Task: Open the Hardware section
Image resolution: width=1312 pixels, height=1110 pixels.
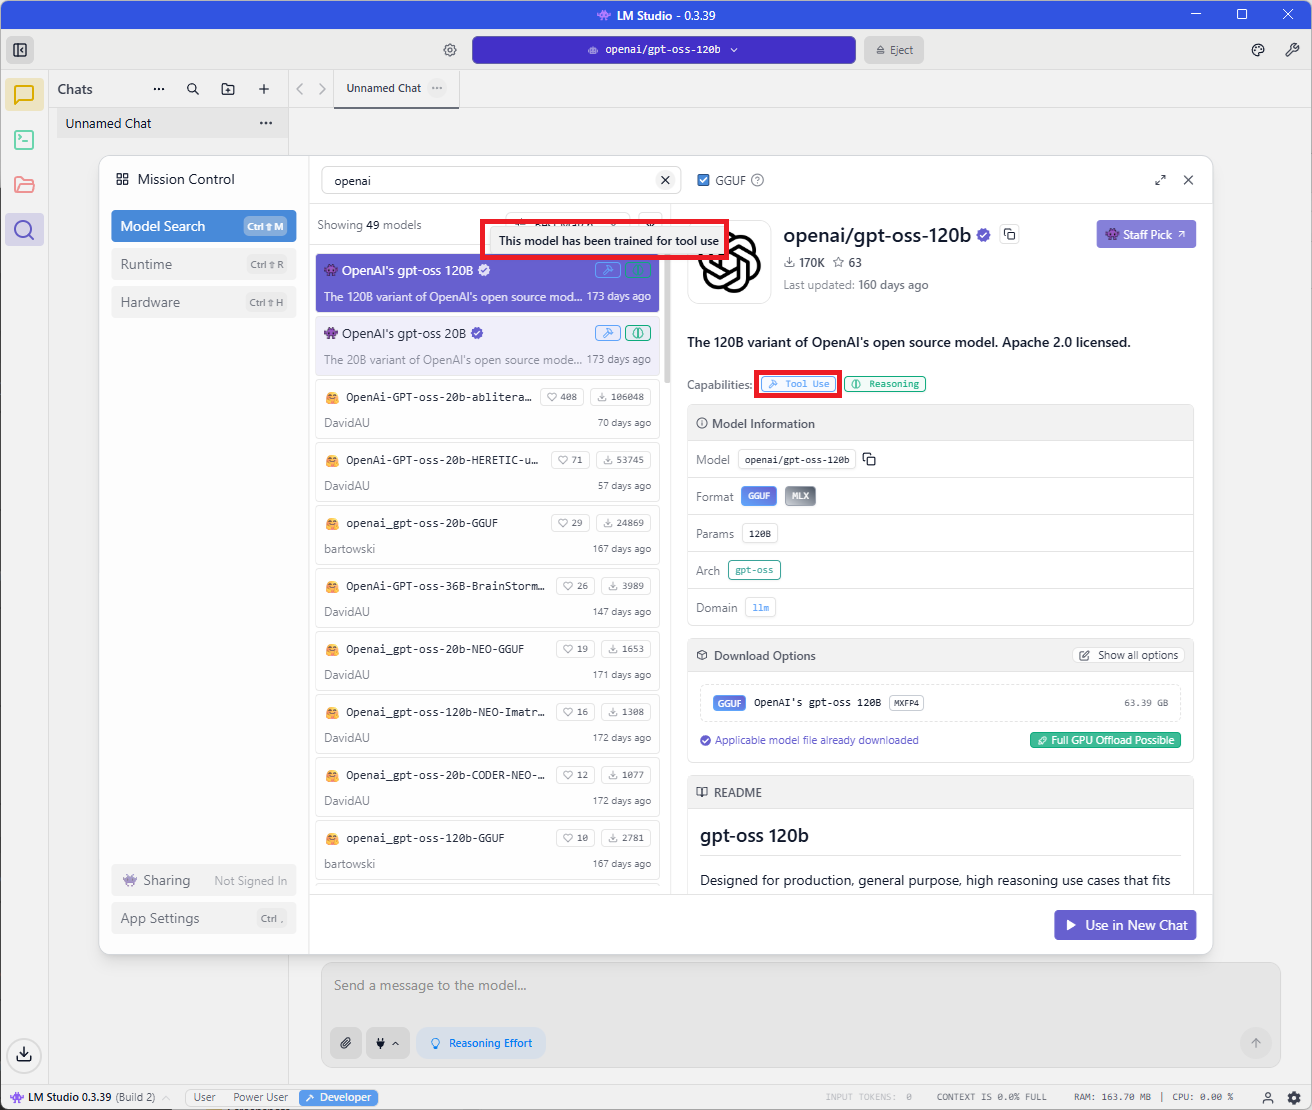Action: pos(203,302)
